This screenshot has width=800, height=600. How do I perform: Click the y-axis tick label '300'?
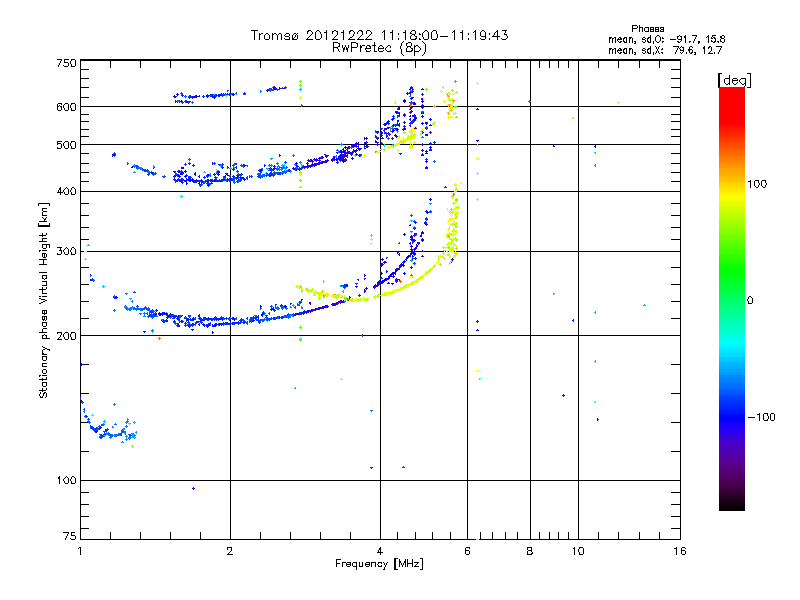(66, 251)
